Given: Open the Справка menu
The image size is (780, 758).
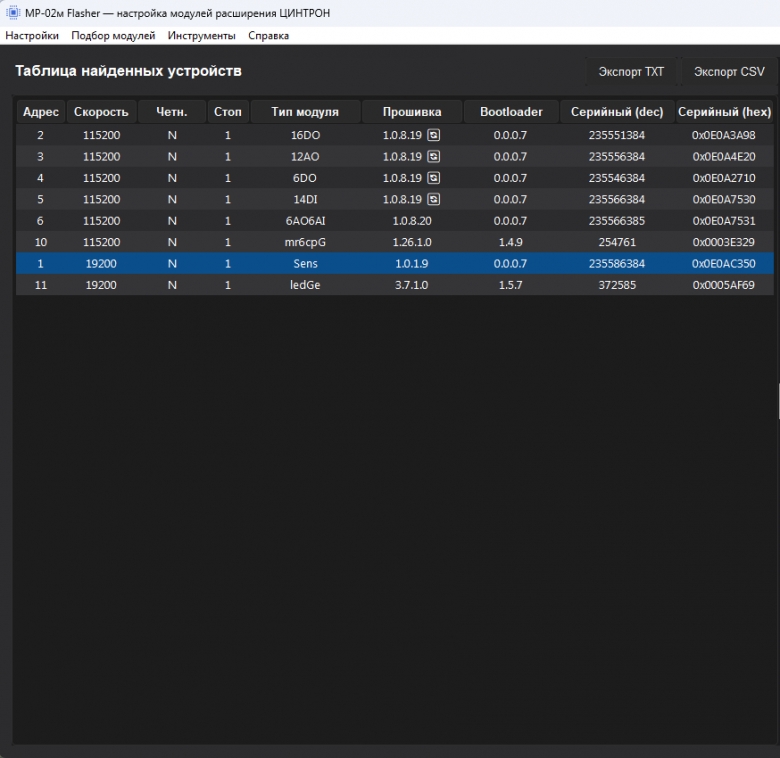Looking at the screenshot, I should (269, 35).
